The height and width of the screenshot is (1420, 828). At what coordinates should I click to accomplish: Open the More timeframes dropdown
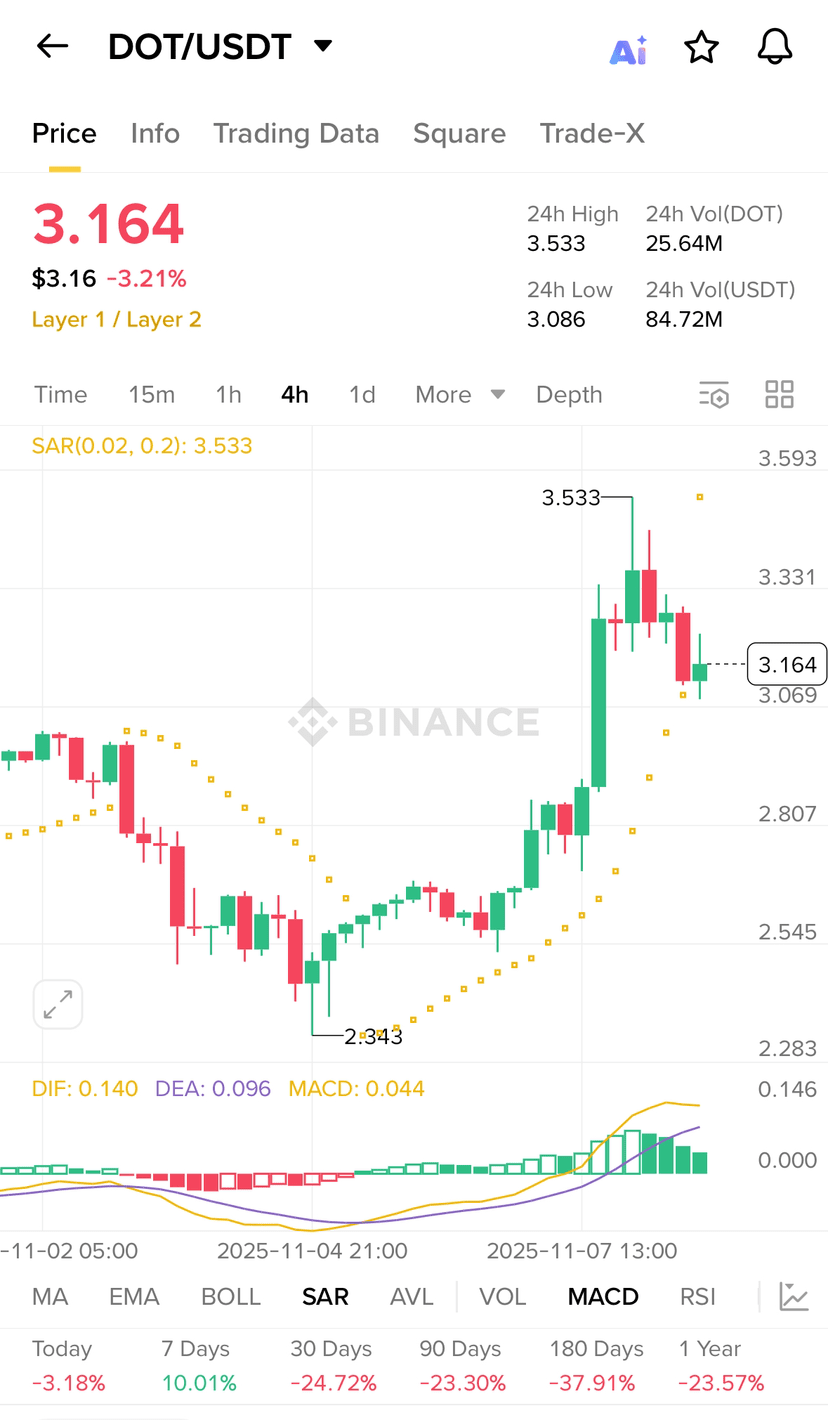tap(460, 395)
